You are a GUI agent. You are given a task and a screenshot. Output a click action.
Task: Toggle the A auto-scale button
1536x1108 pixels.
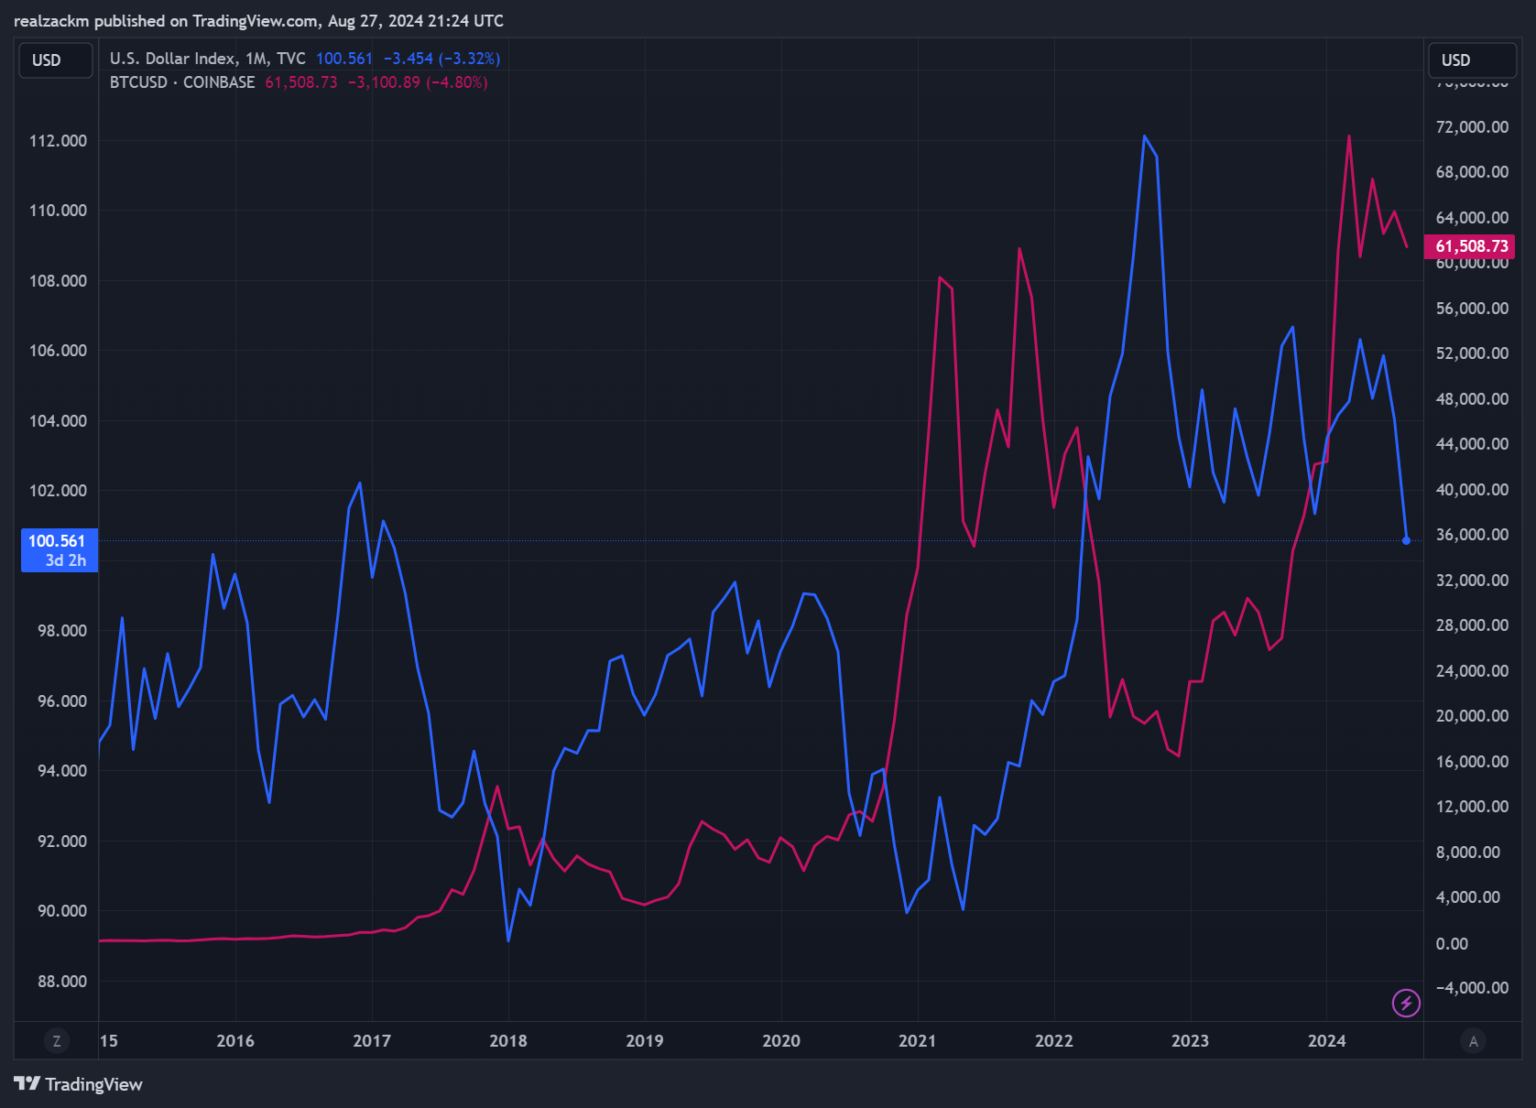click(x=1473, y=1041)
